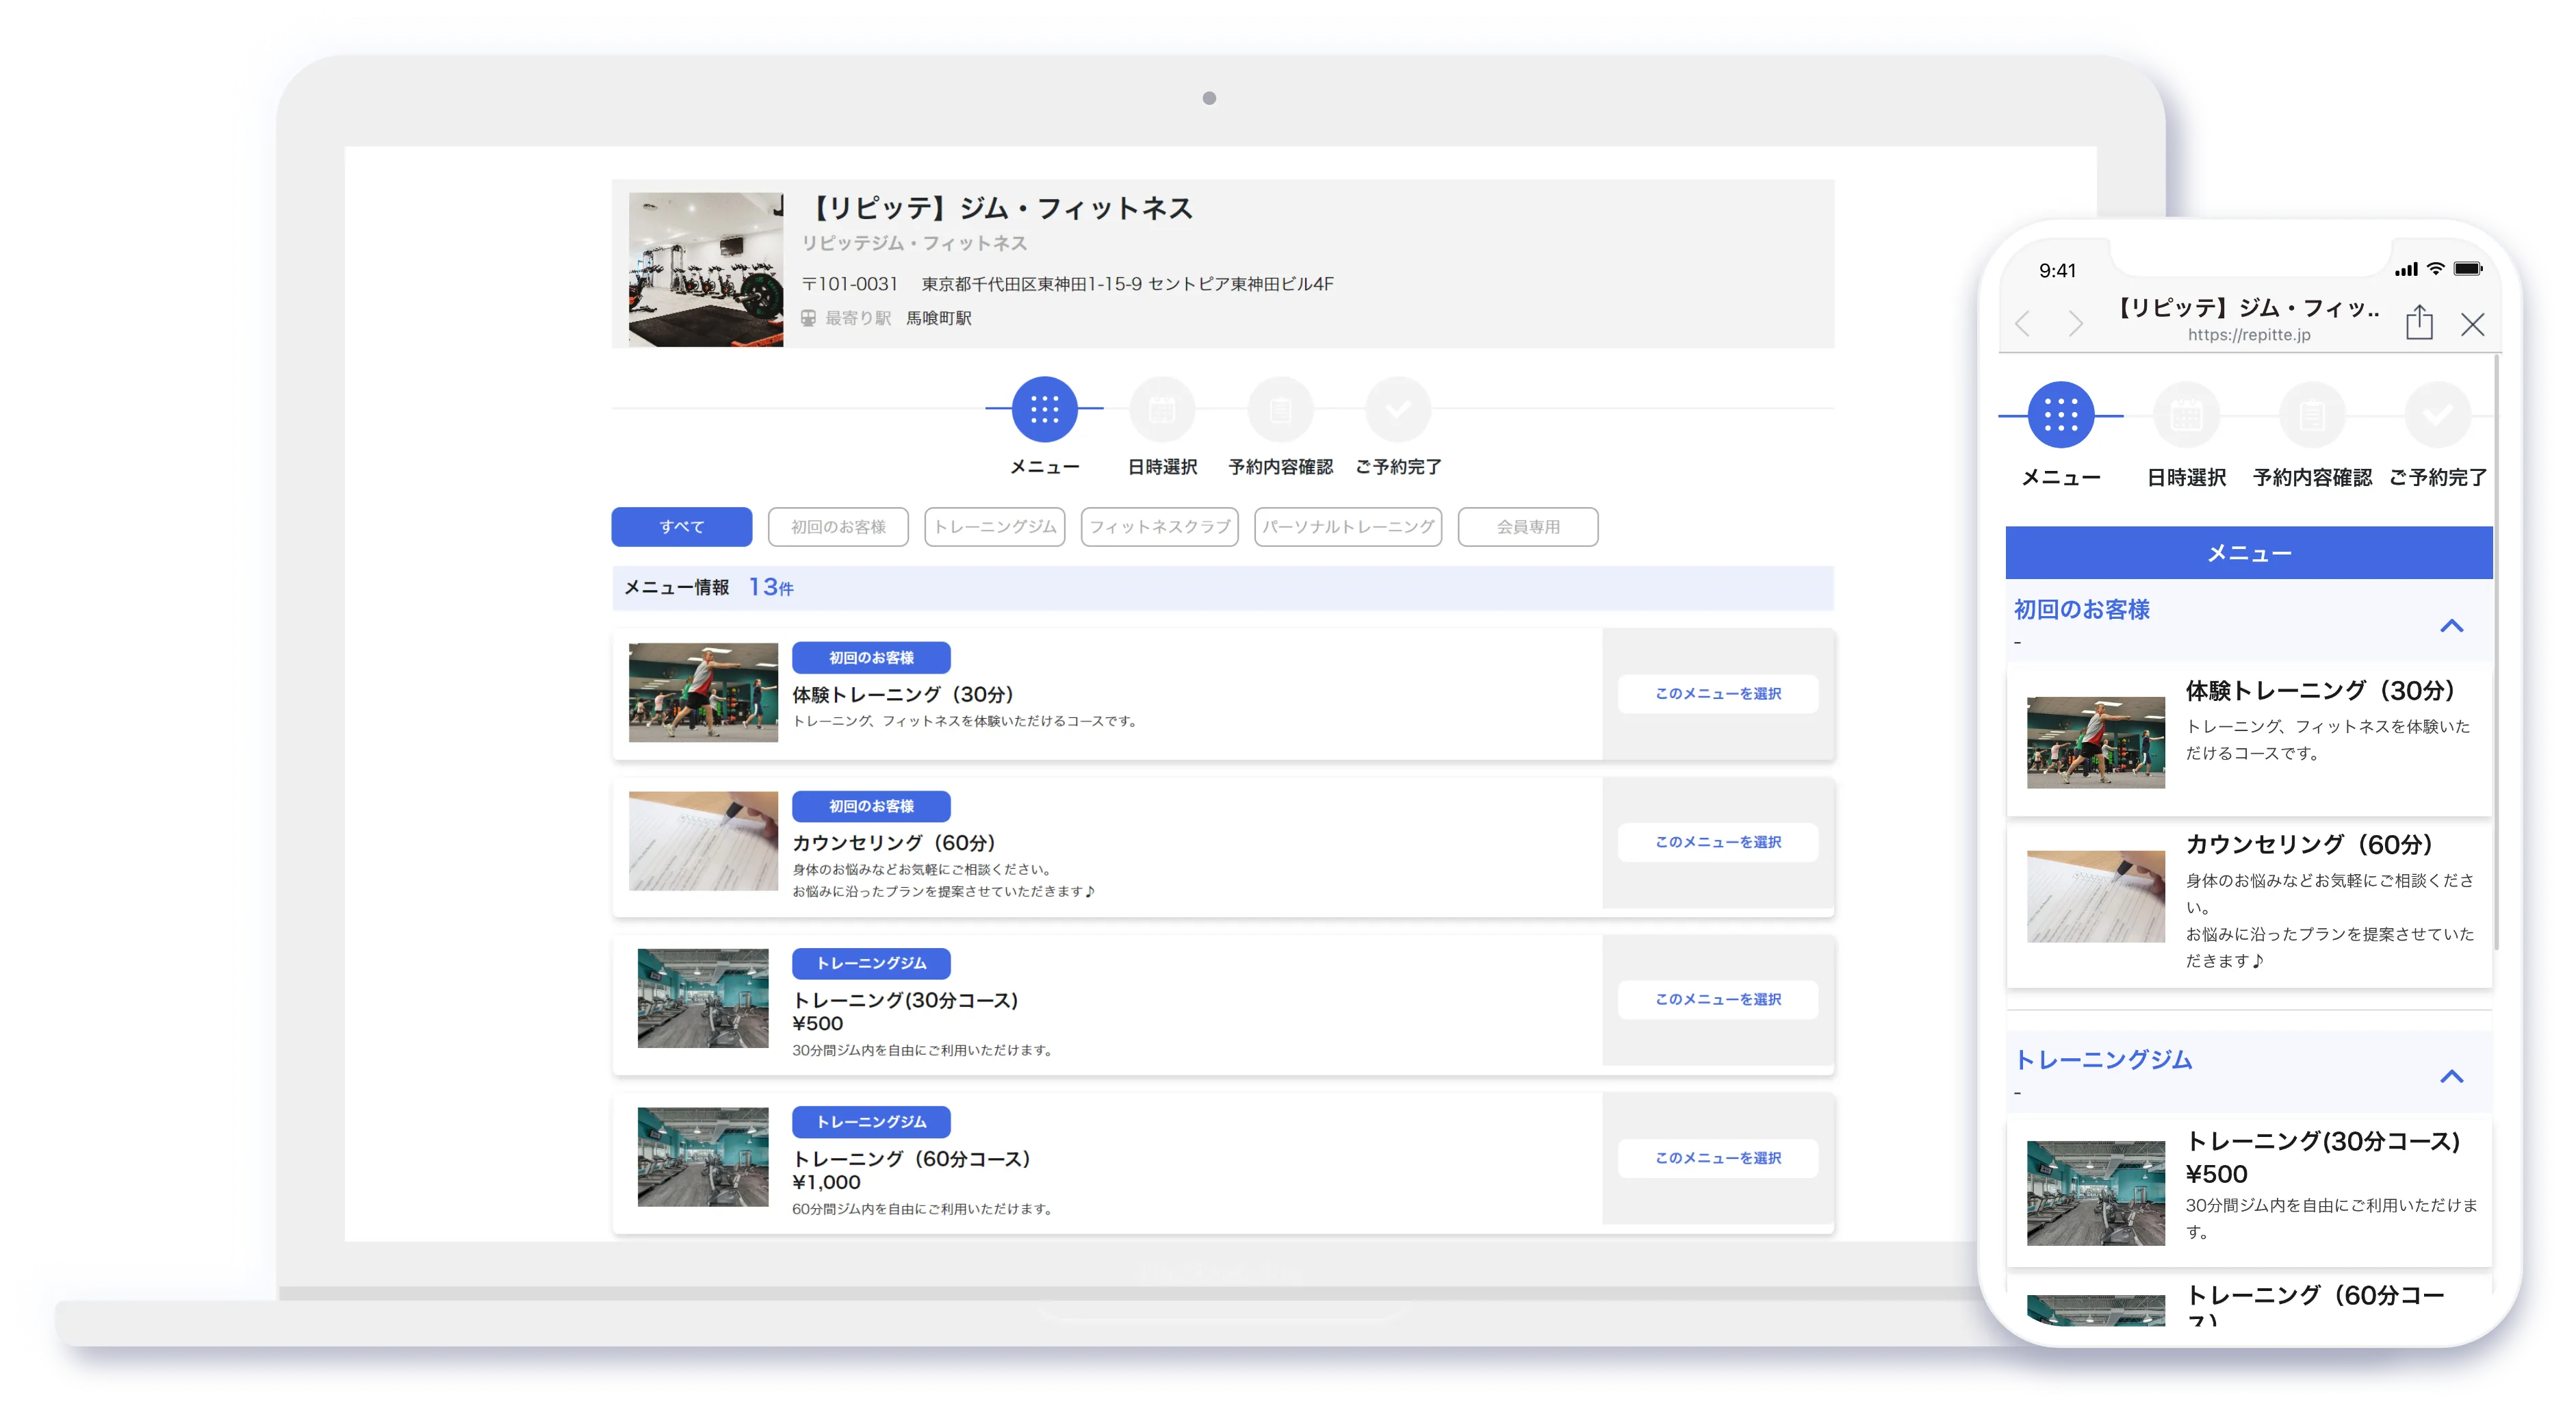Click the desktop menu step grid icon
The image size is (2576, 1406).
1044,409
